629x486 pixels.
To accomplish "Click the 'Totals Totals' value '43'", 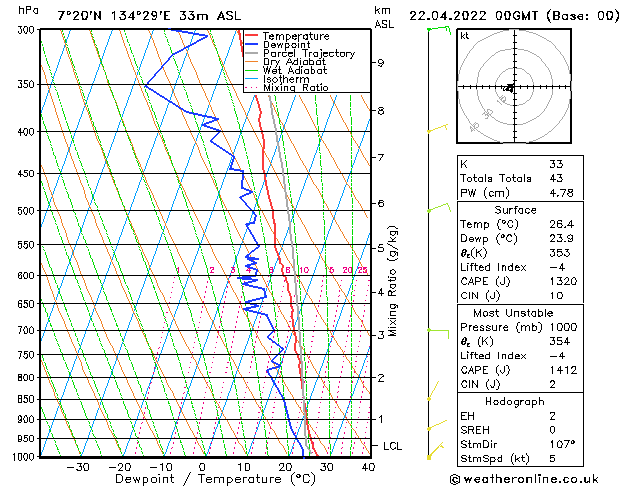I will pos(556,178).
